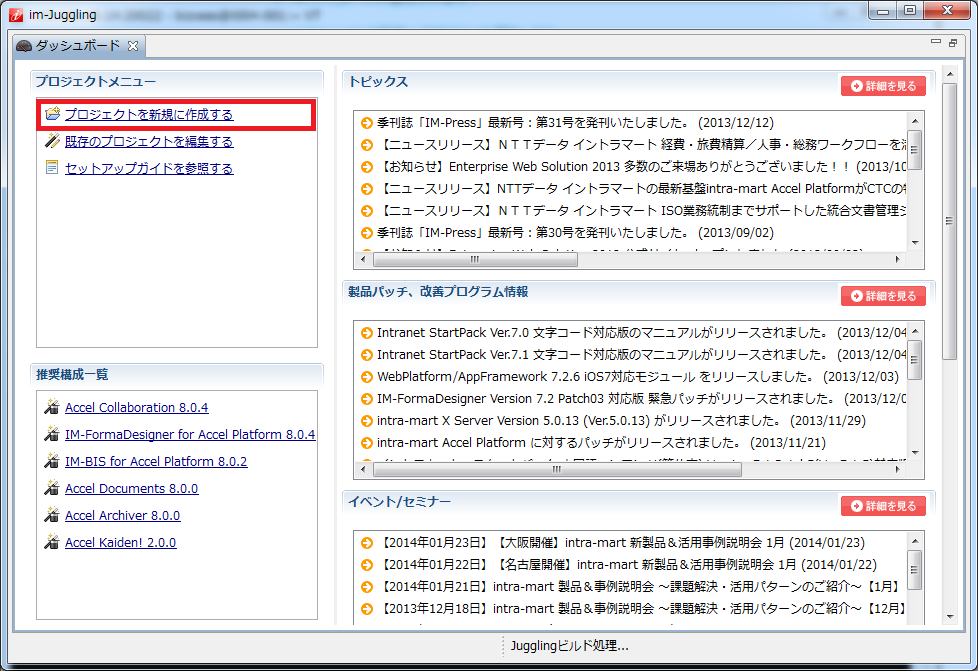Image resolution: width=978 pixels, height=671 pixels.
Task: Open Accel Documents 8.0.0 link
Action: click(132, 488)
